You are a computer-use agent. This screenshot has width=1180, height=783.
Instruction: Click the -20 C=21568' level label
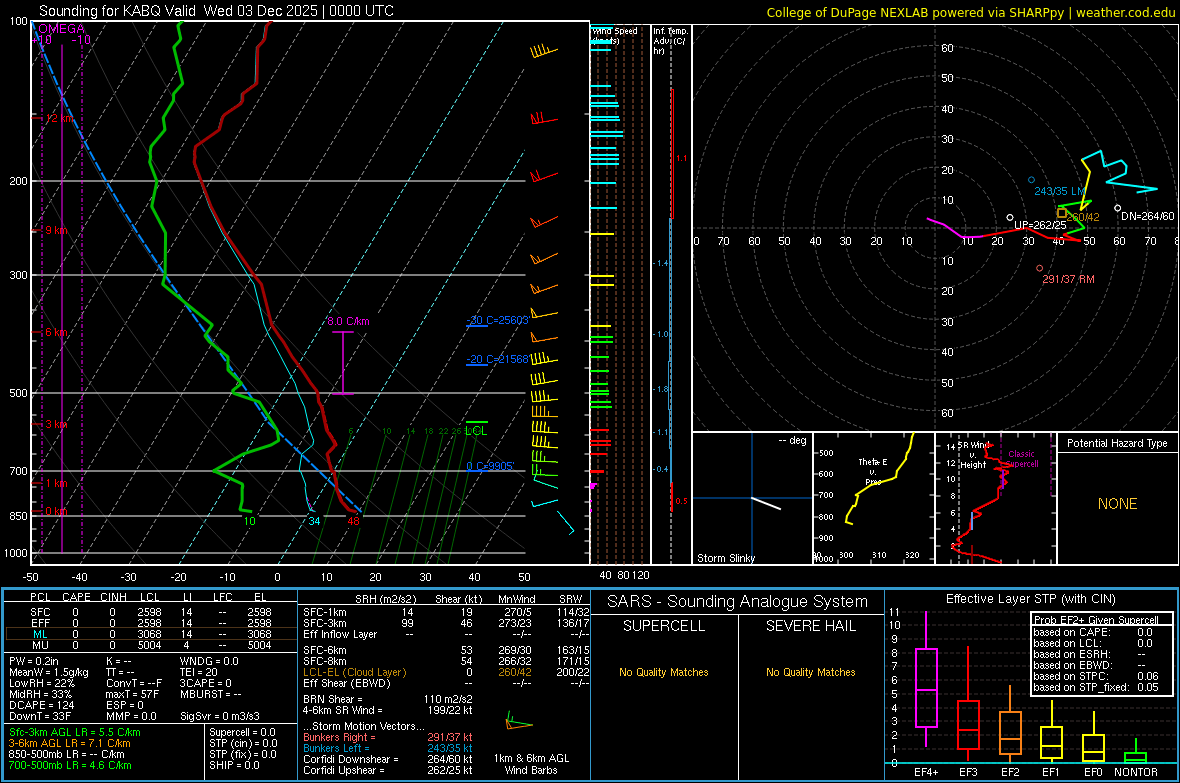coord(498,359)
